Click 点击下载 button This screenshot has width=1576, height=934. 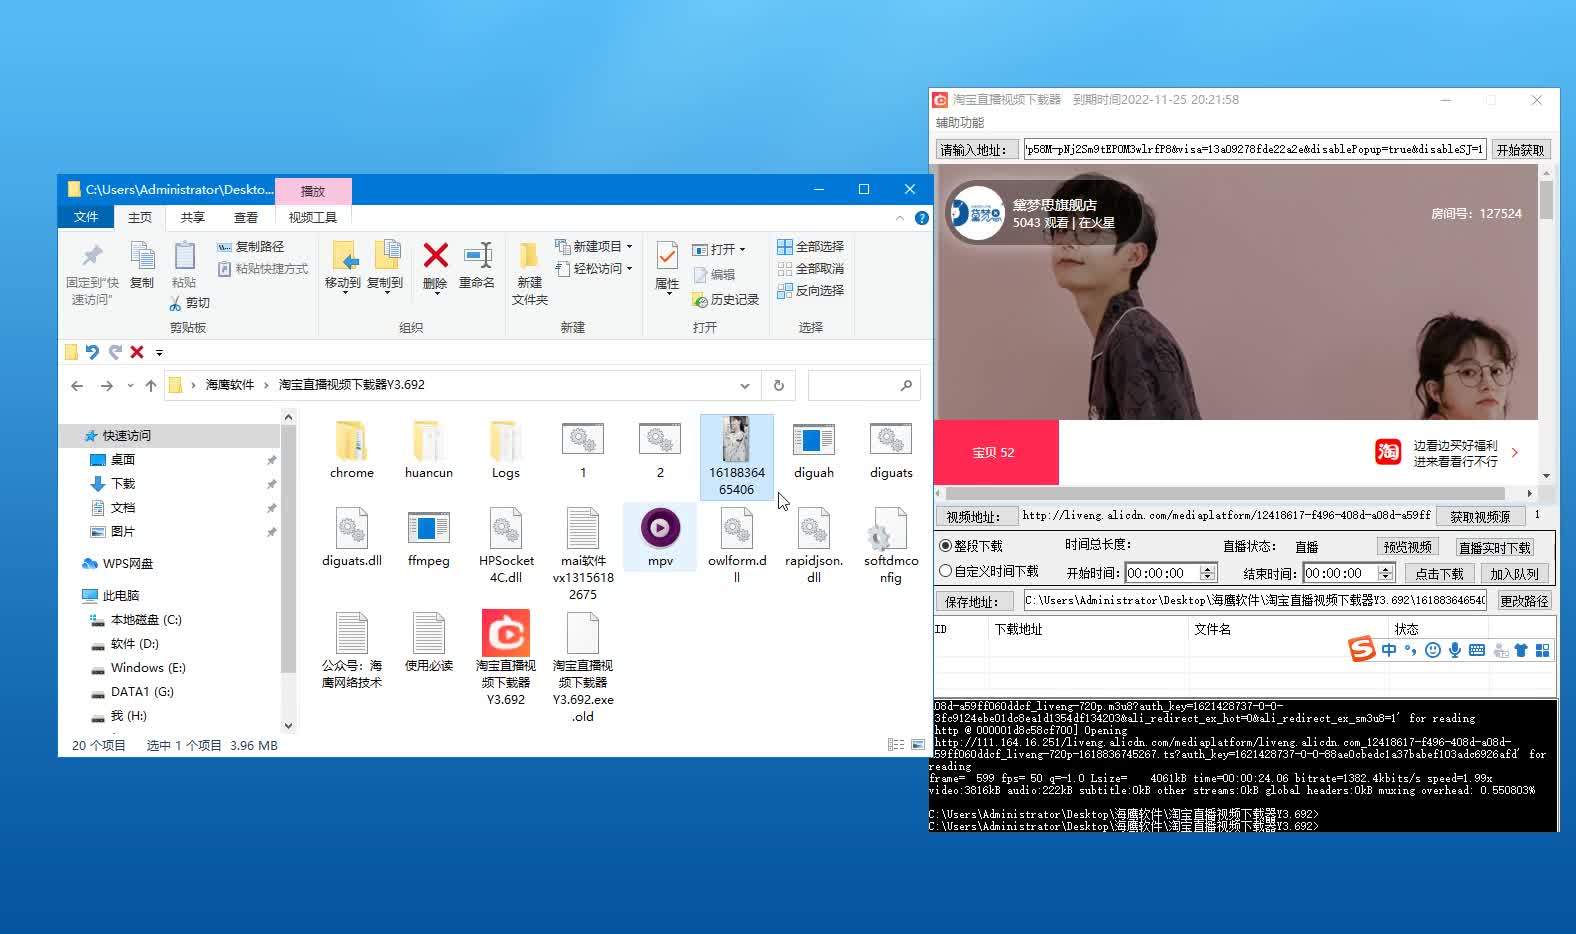1439,573
